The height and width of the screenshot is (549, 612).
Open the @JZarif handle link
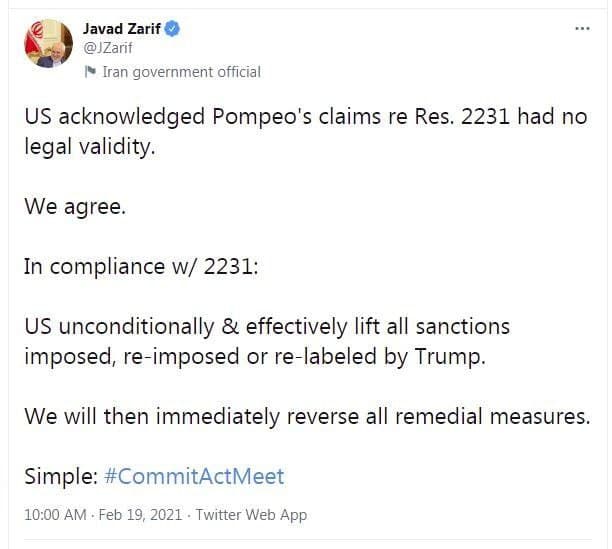pos(105,48)
